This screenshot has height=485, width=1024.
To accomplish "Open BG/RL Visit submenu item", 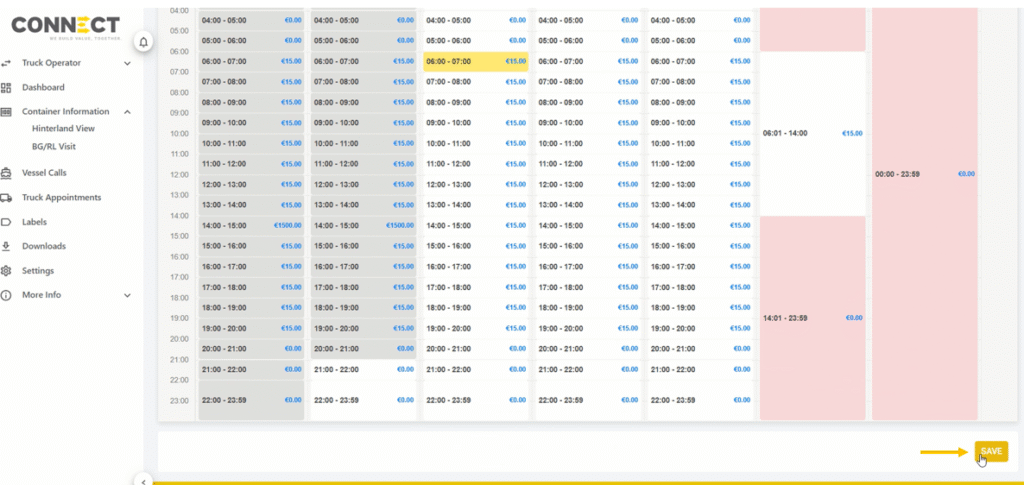I will [x=54, y=146].
